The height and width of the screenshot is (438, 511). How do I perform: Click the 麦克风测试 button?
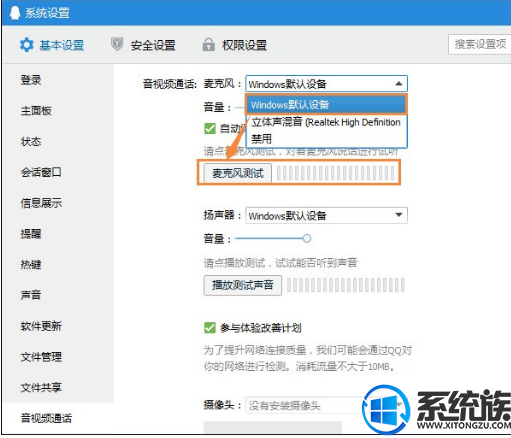(x=238, y=173)
